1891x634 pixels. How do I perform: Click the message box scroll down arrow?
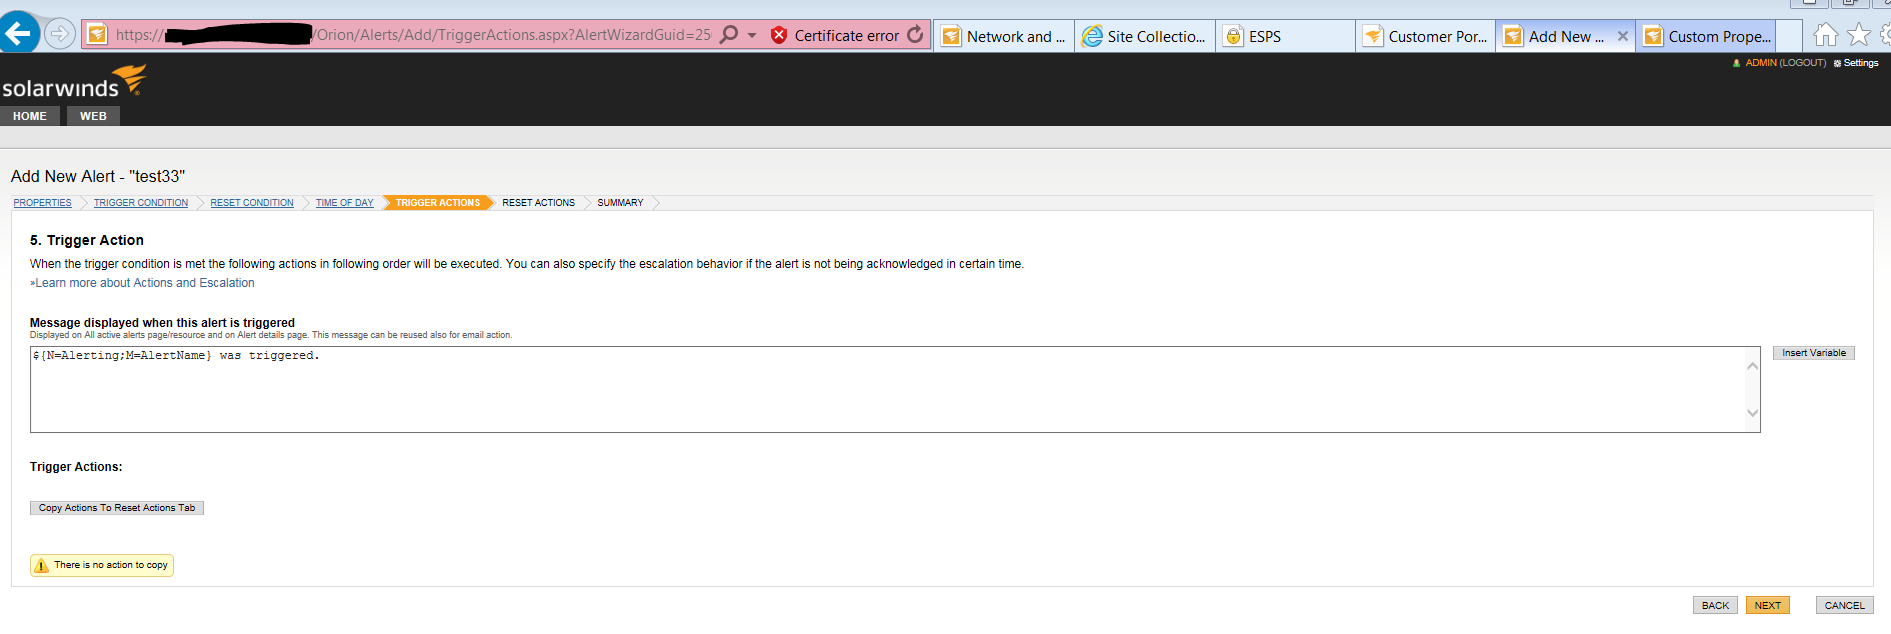coord(1752,412)
